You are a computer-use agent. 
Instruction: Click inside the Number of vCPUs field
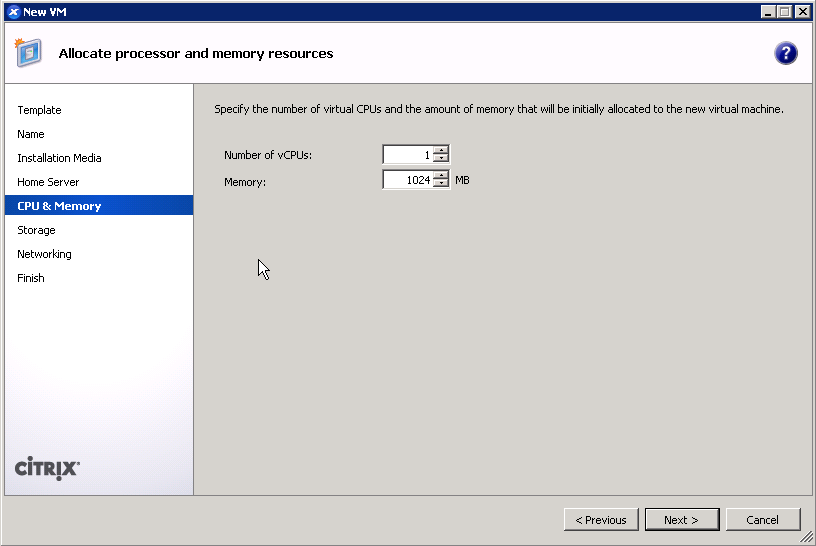click(x=408, y=155)
